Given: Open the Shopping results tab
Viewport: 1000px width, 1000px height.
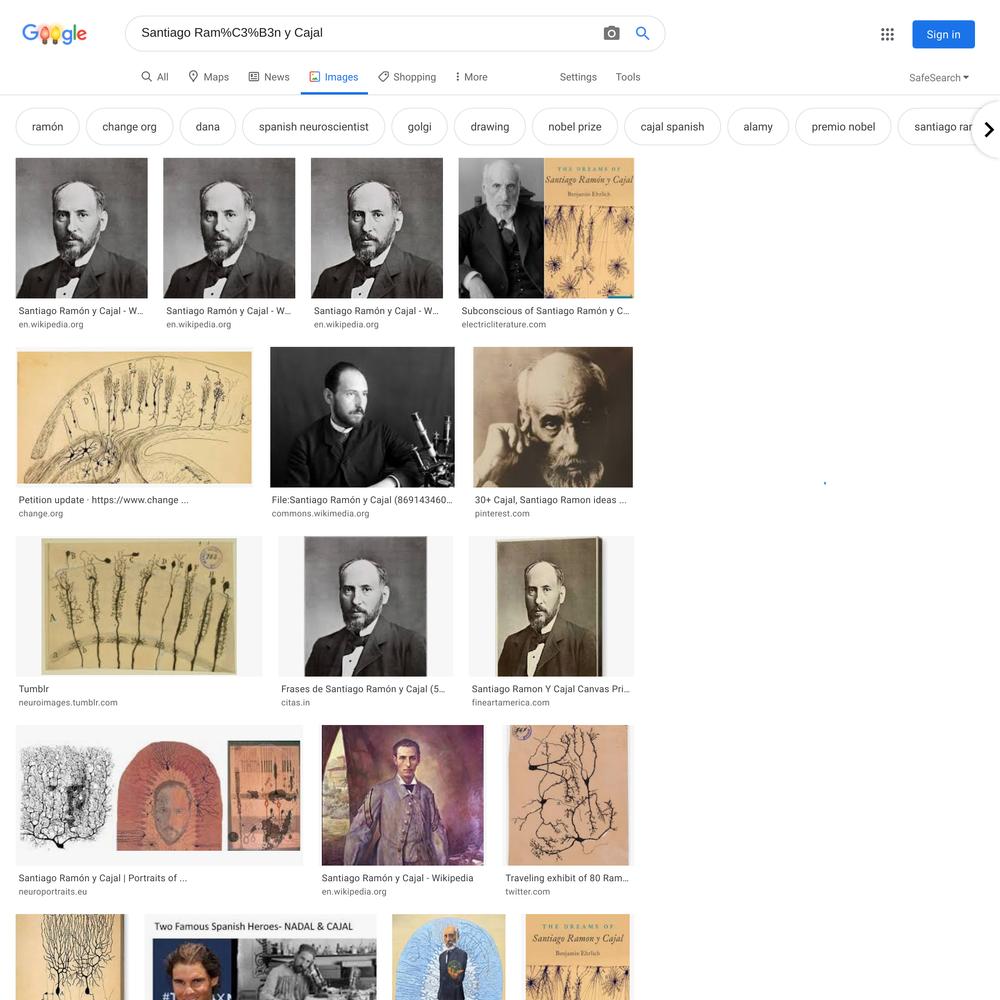Looking at the screenshot, I should pos(407,77).
